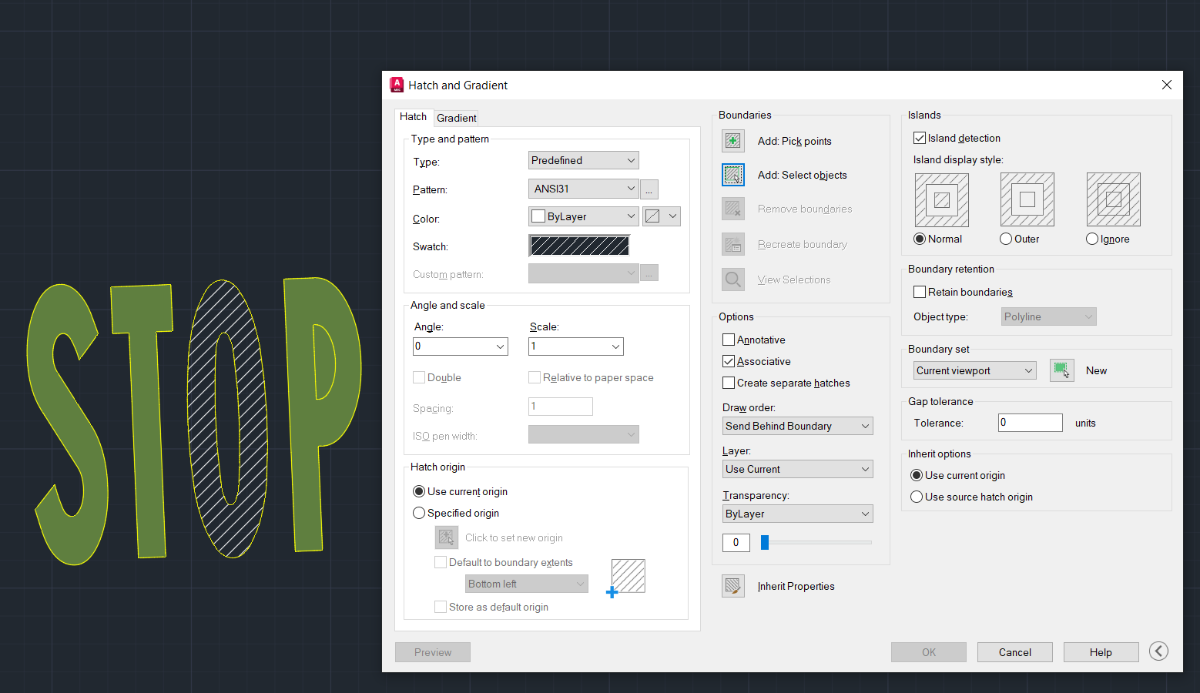Click the Cancel button

coord(1015,652)
